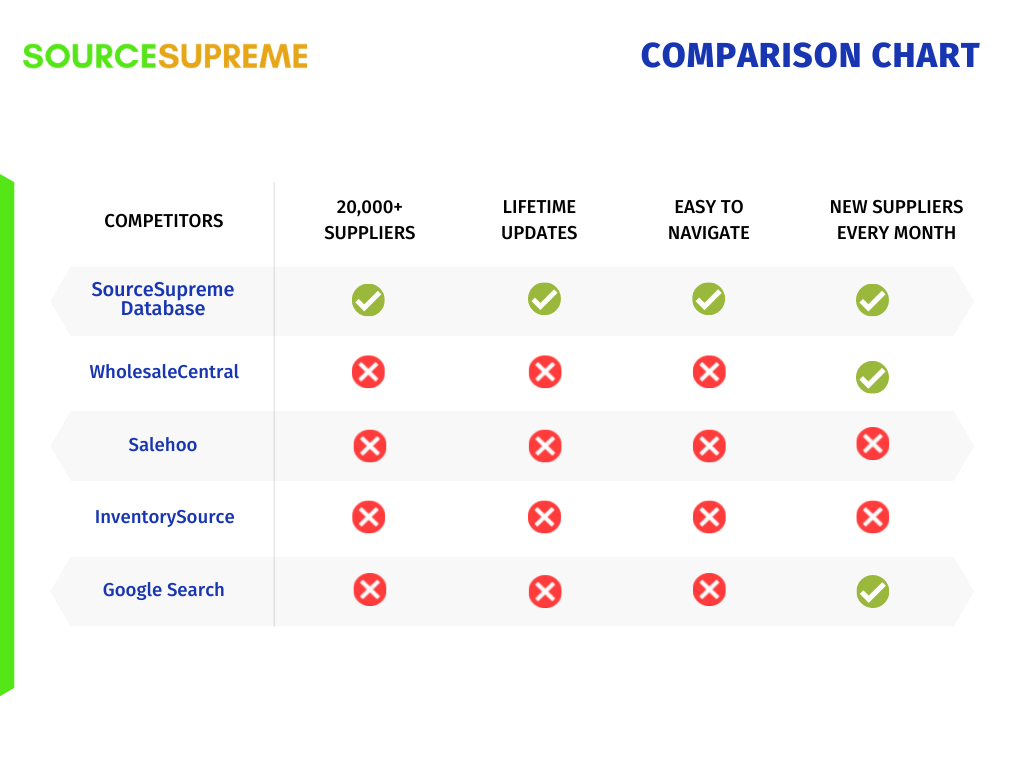Click the New Suppliers Every Month column header
This screenshot has height=768, width=1024.
(896, 220)
